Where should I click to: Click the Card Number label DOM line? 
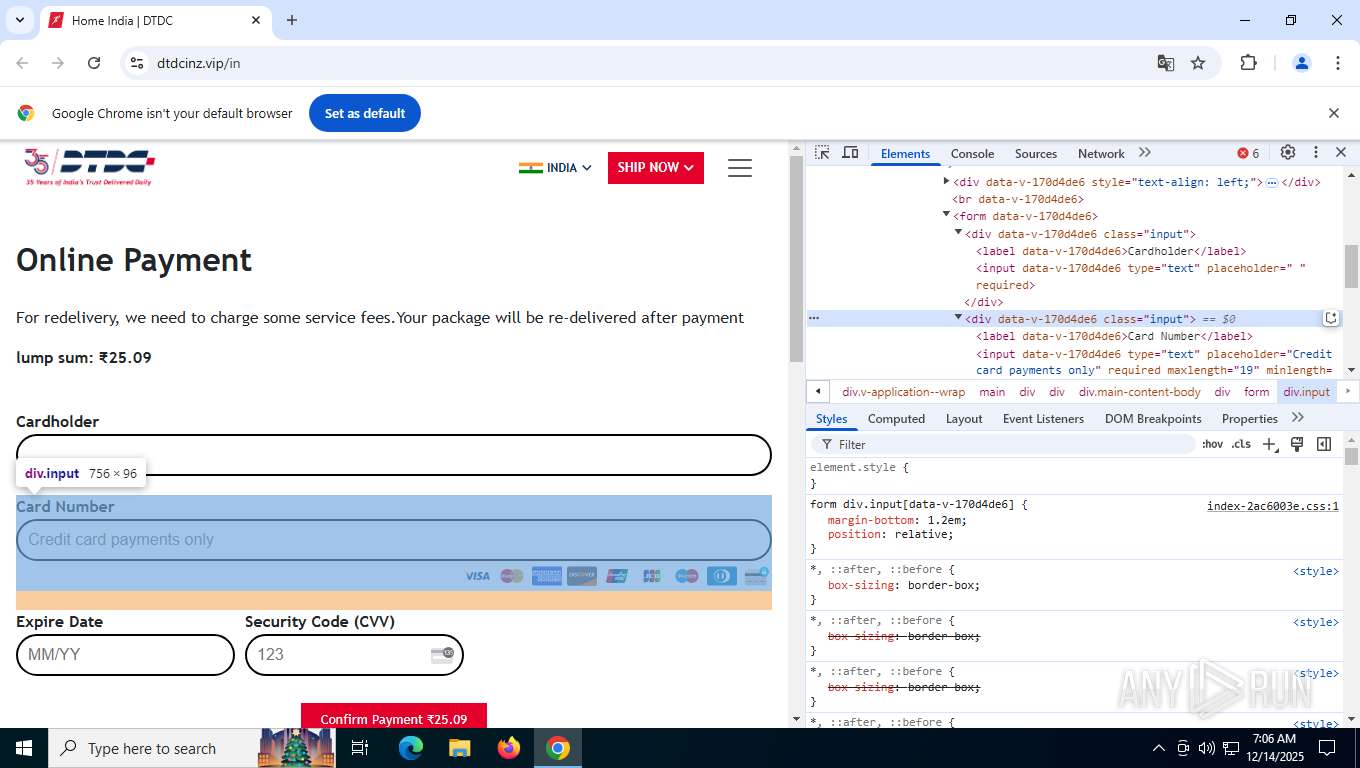click(1112, 336)
